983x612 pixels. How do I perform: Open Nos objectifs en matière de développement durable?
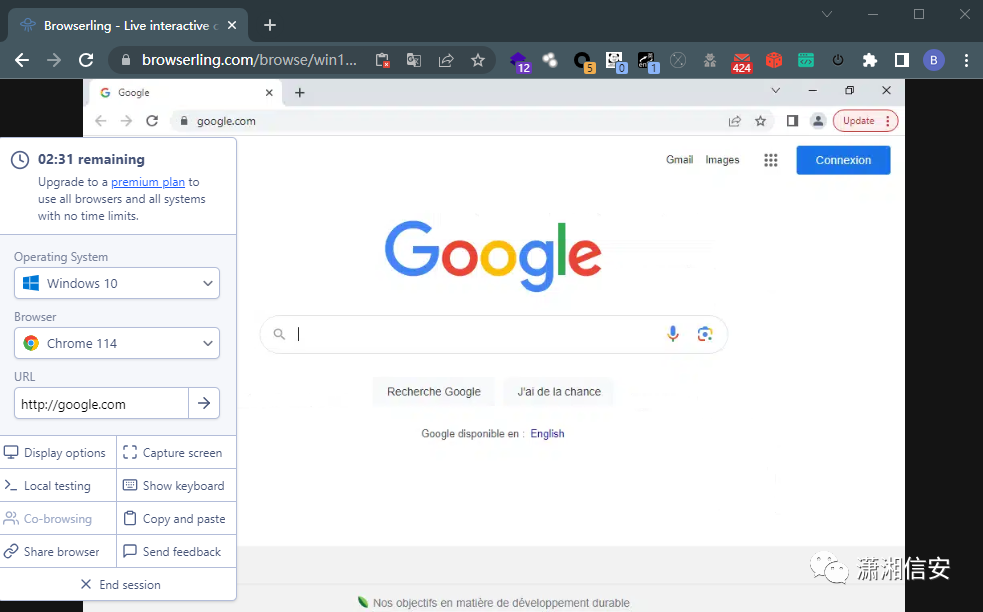coord(501,603)
